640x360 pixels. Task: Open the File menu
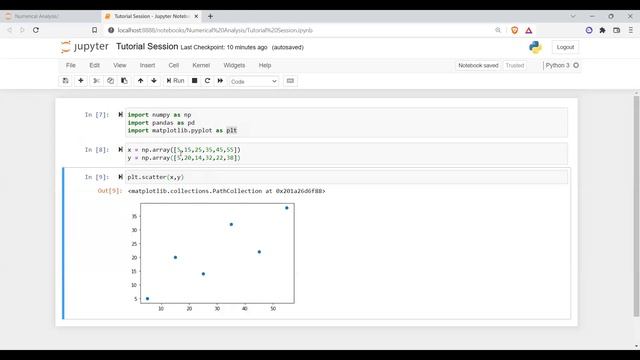tap(71, 65)
